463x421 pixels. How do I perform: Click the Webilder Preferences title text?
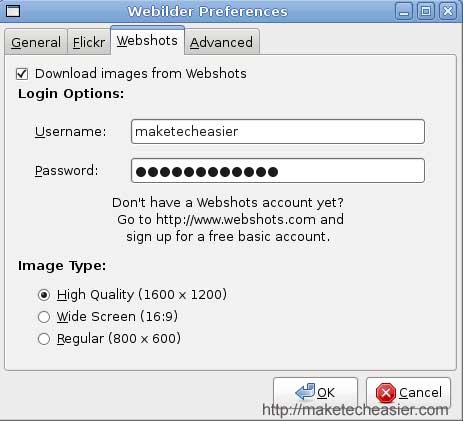[207, 11]
